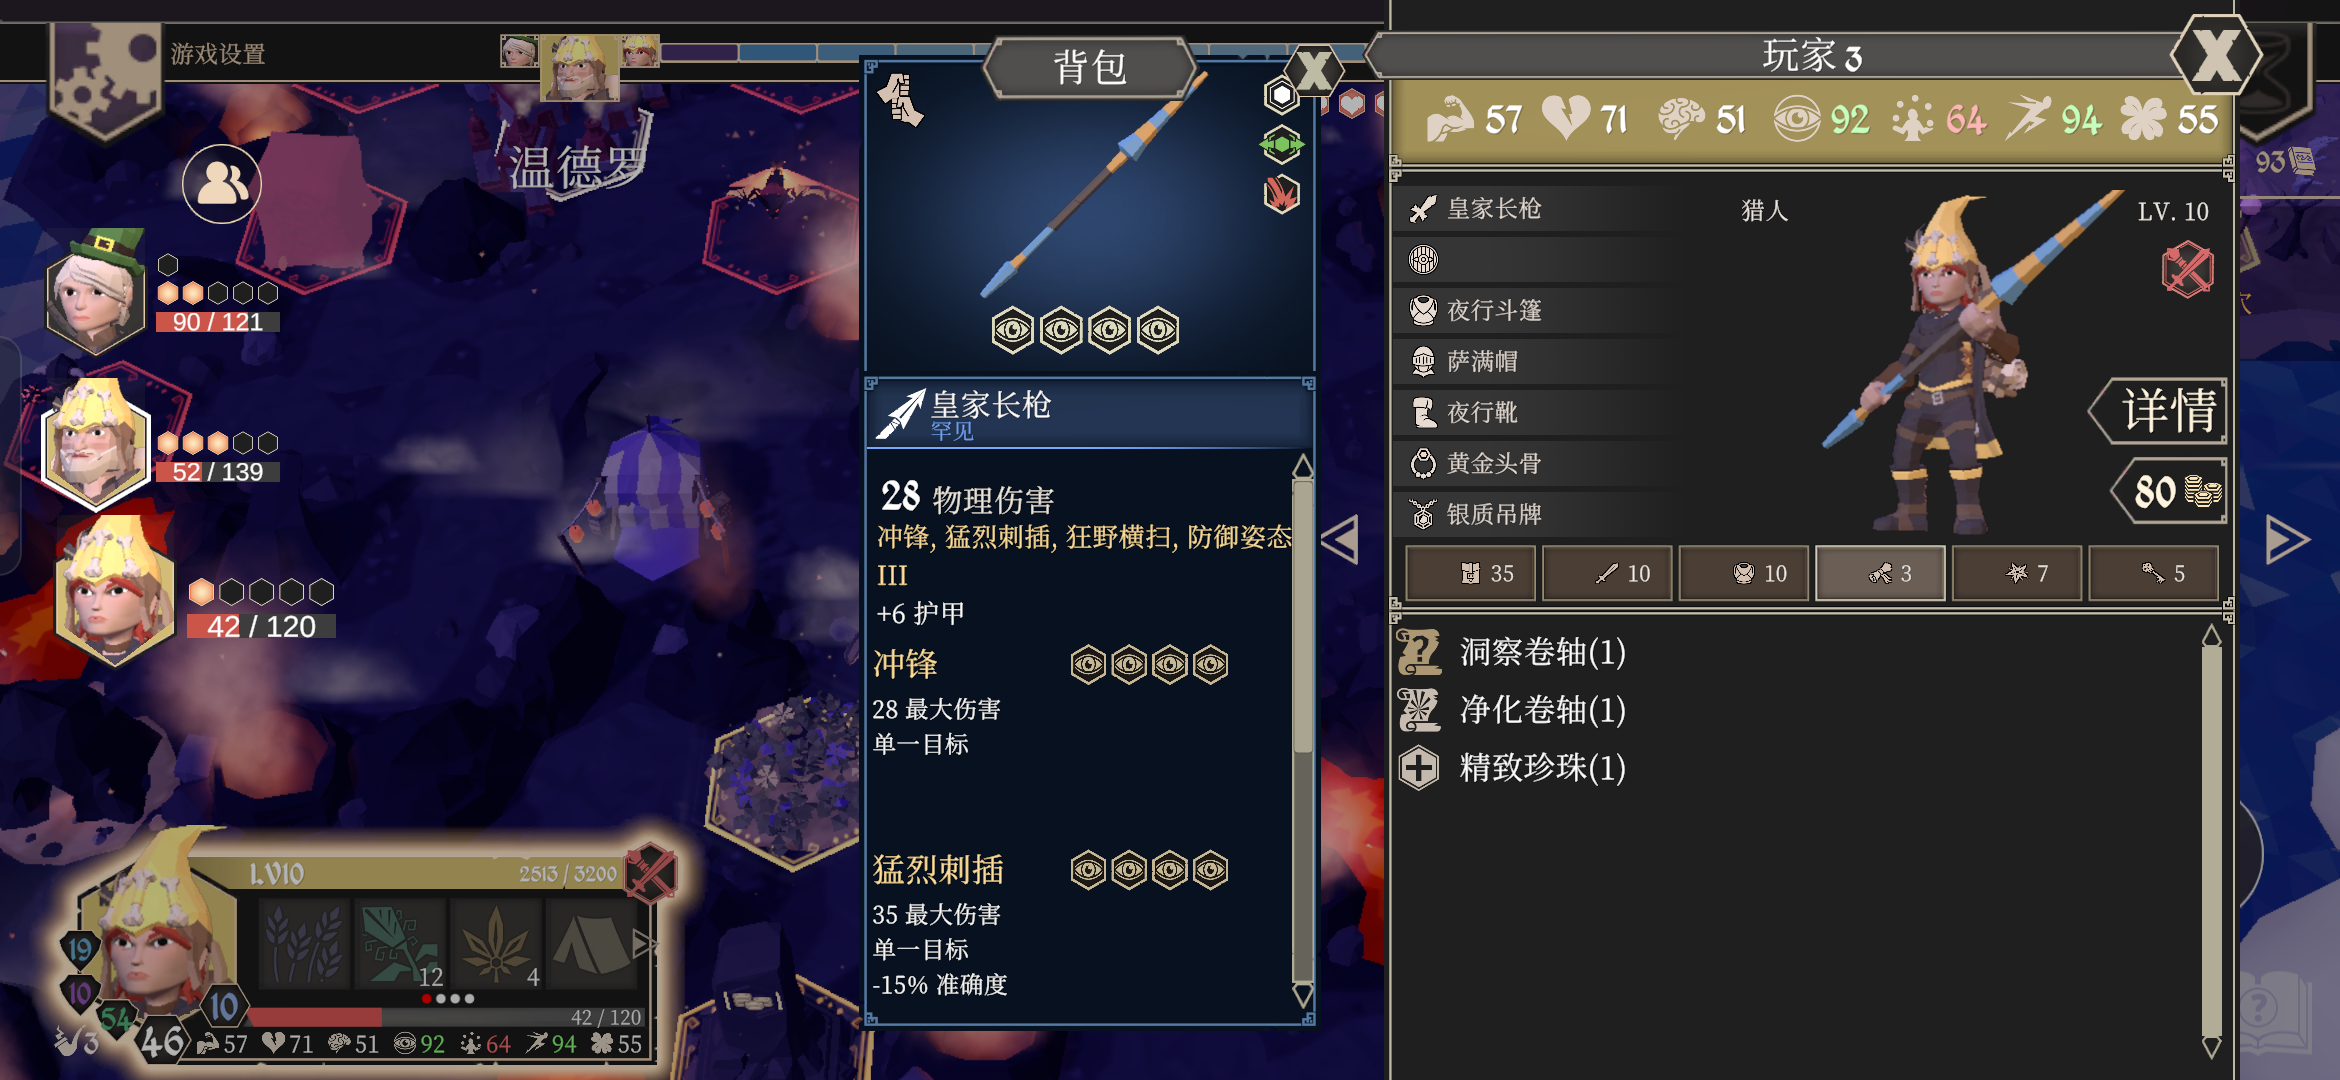Toggle the first focus eye token on spear
The height and width of the screenshot is (1080, 2340).
[1012, 330]
